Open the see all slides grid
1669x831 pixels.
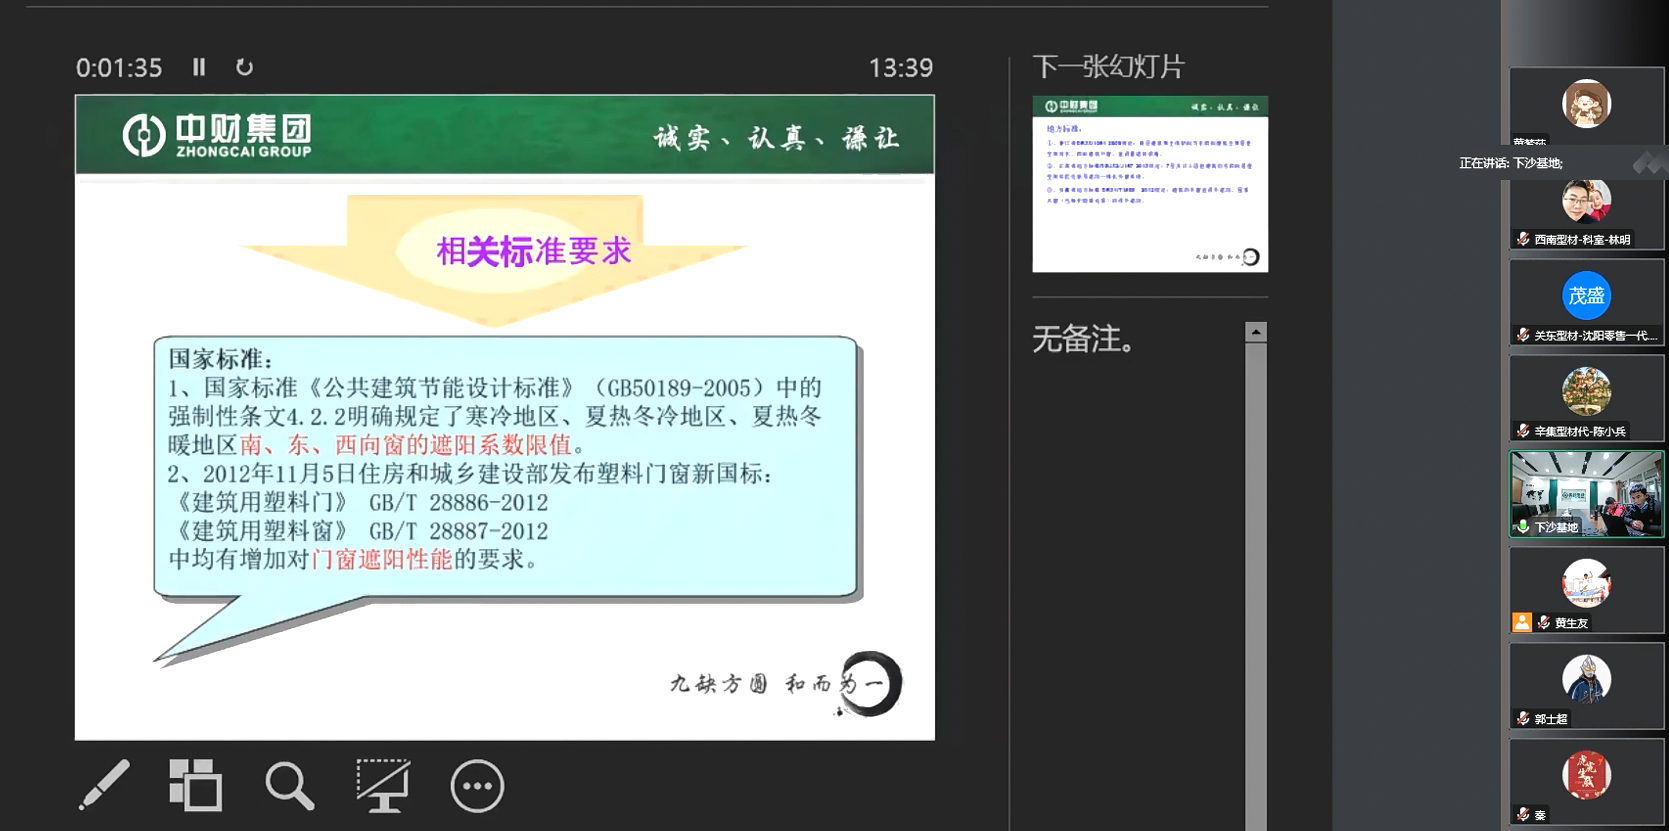pos(195,785)
